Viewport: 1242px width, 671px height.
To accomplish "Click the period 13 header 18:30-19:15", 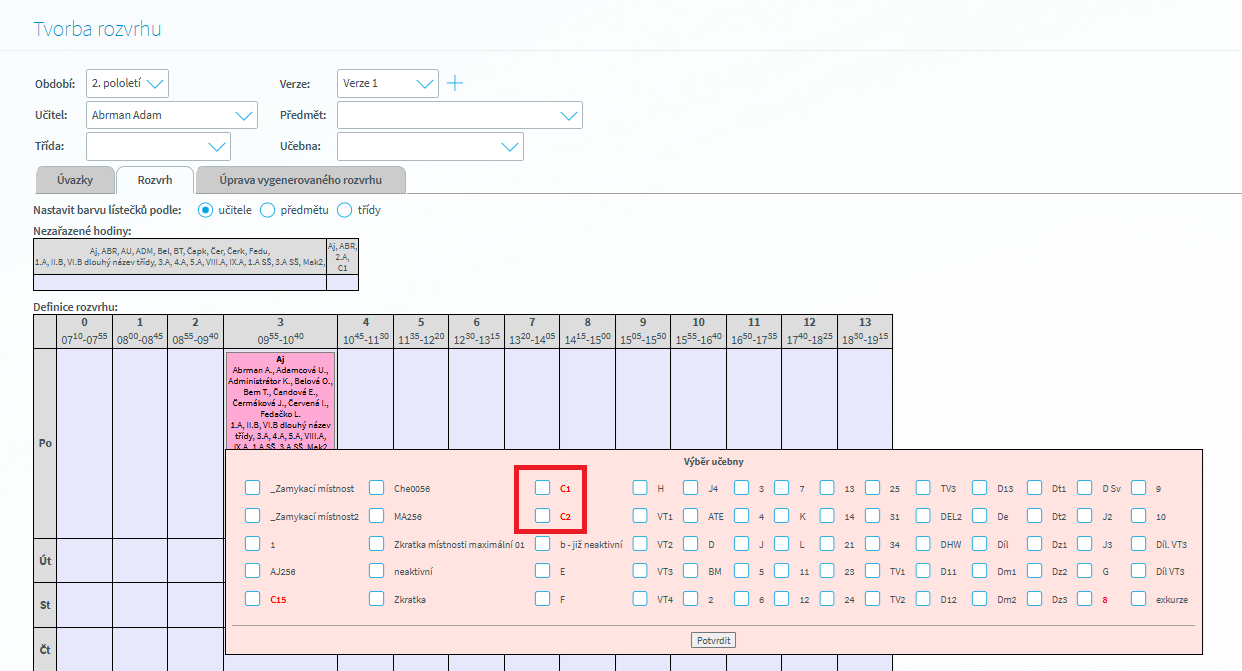I will [865, 332].
